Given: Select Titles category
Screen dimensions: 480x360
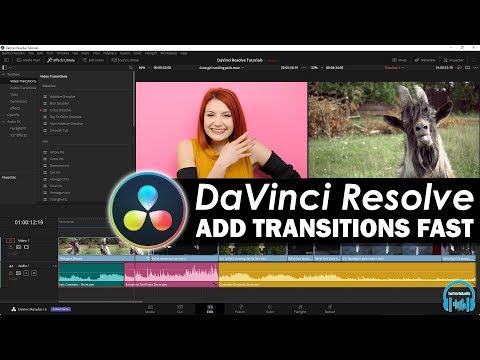Looking at the screenshot, I should (x=14, y=95).
